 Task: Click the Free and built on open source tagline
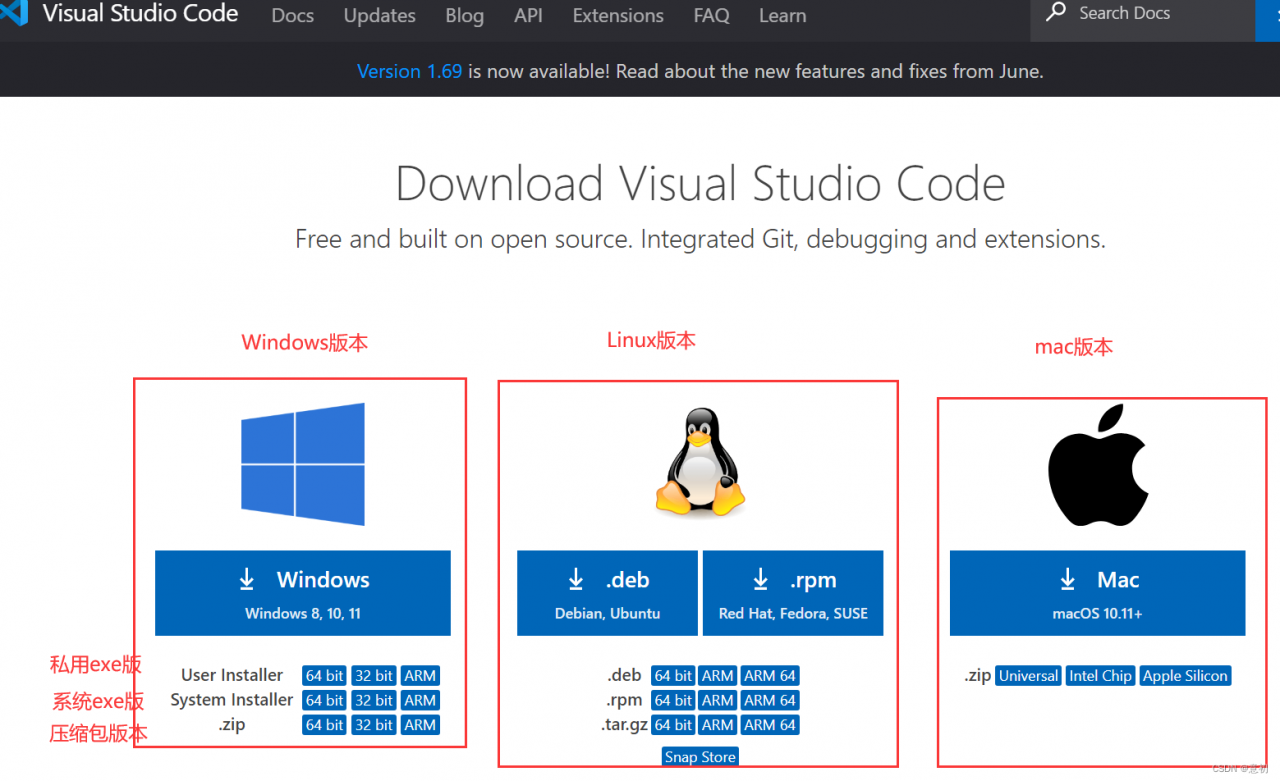pos(700,240)
